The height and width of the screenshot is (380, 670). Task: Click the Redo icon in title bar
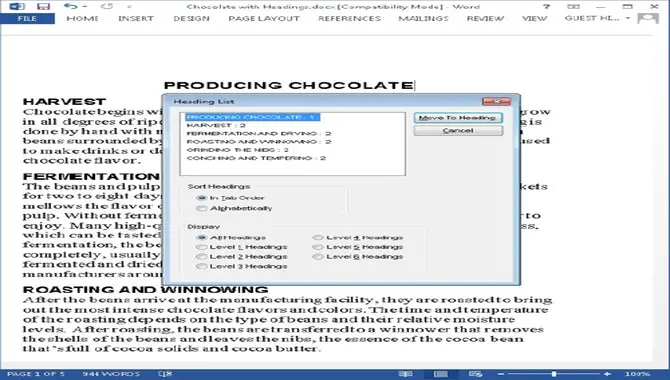(106, 6)
